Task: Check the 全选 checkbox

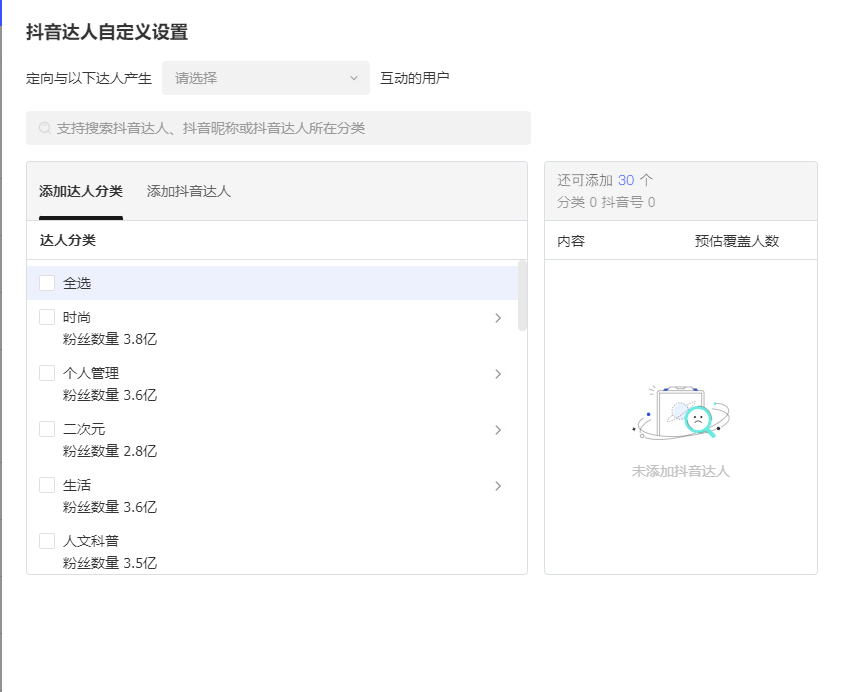Action: click(47, 283)
